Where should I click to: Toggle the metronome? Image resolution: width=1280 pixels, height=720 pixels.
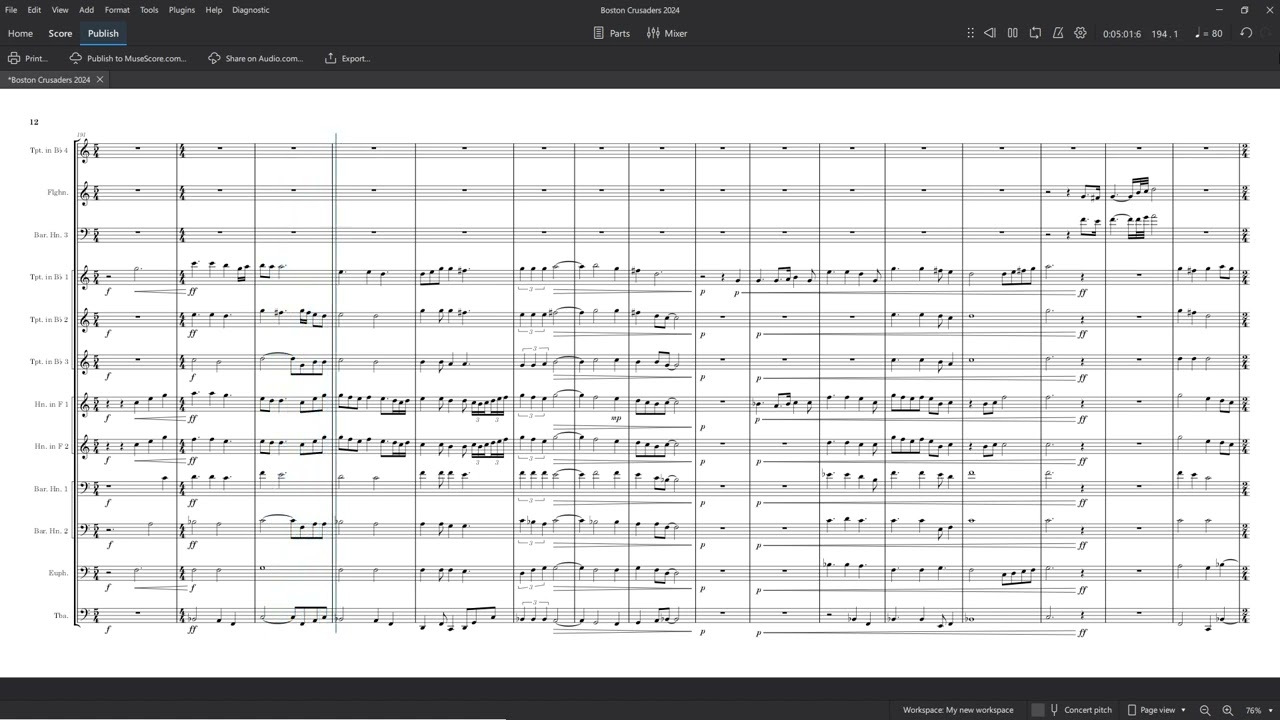(x=1058, y=33)
